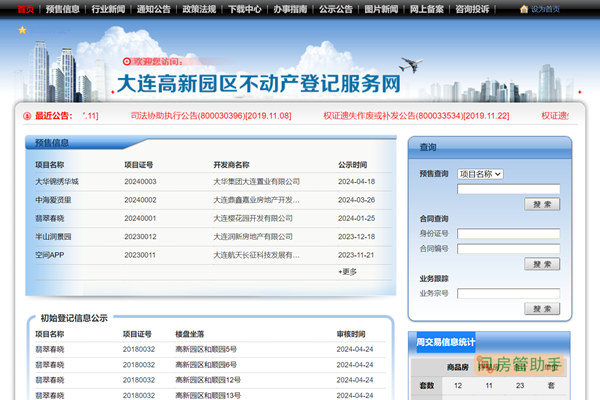Click 搜索 button under 业务跟踪
600x400 pixels.
pos(542,309)
